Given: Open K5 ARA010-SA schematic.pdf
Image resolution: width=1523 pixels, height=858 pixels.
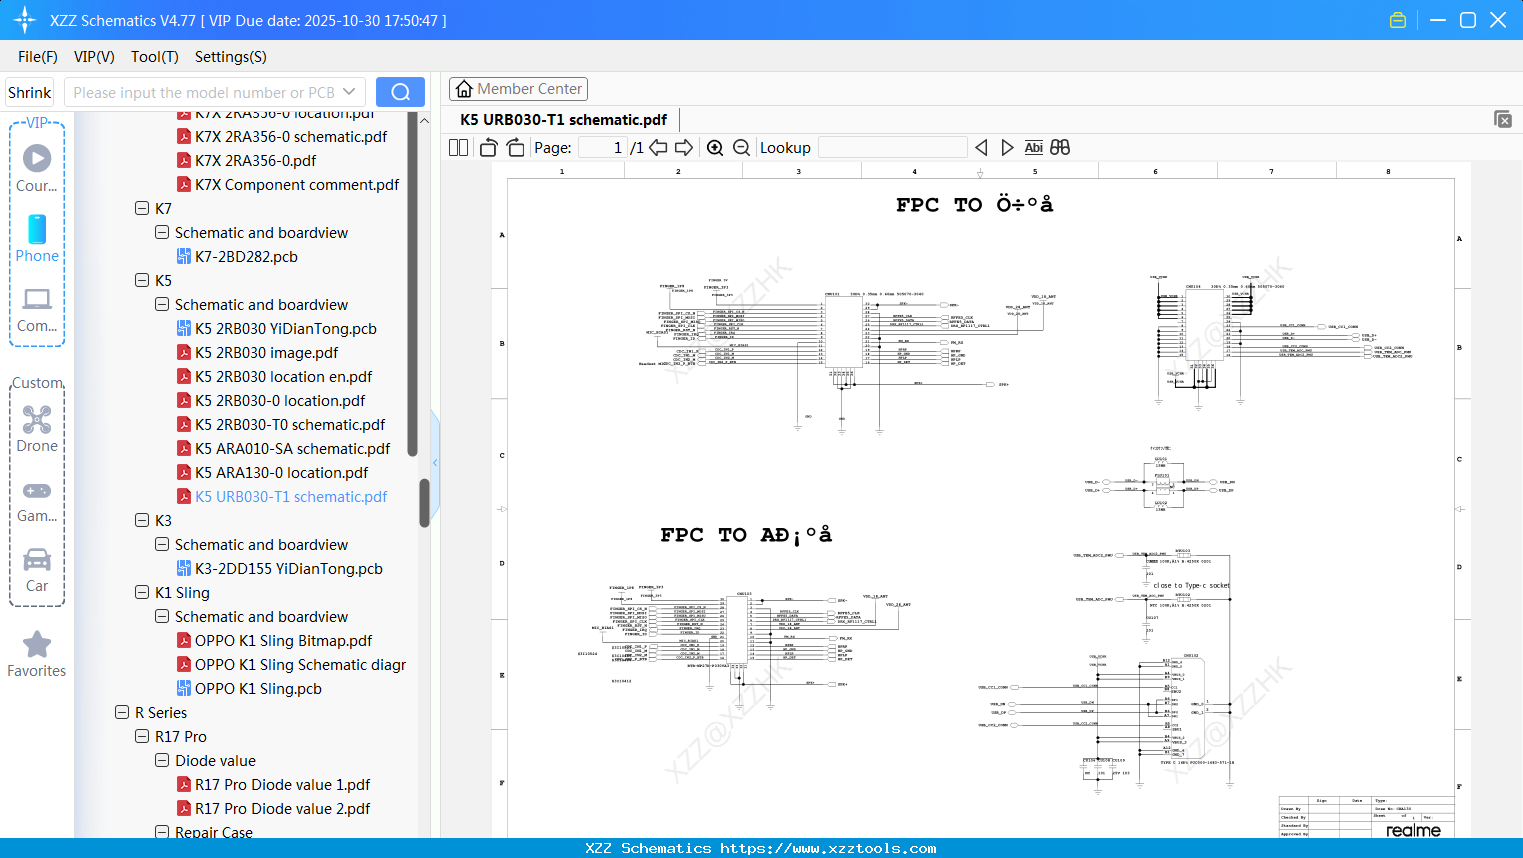Looking at the screenshot, I should (x=292, y=448).
